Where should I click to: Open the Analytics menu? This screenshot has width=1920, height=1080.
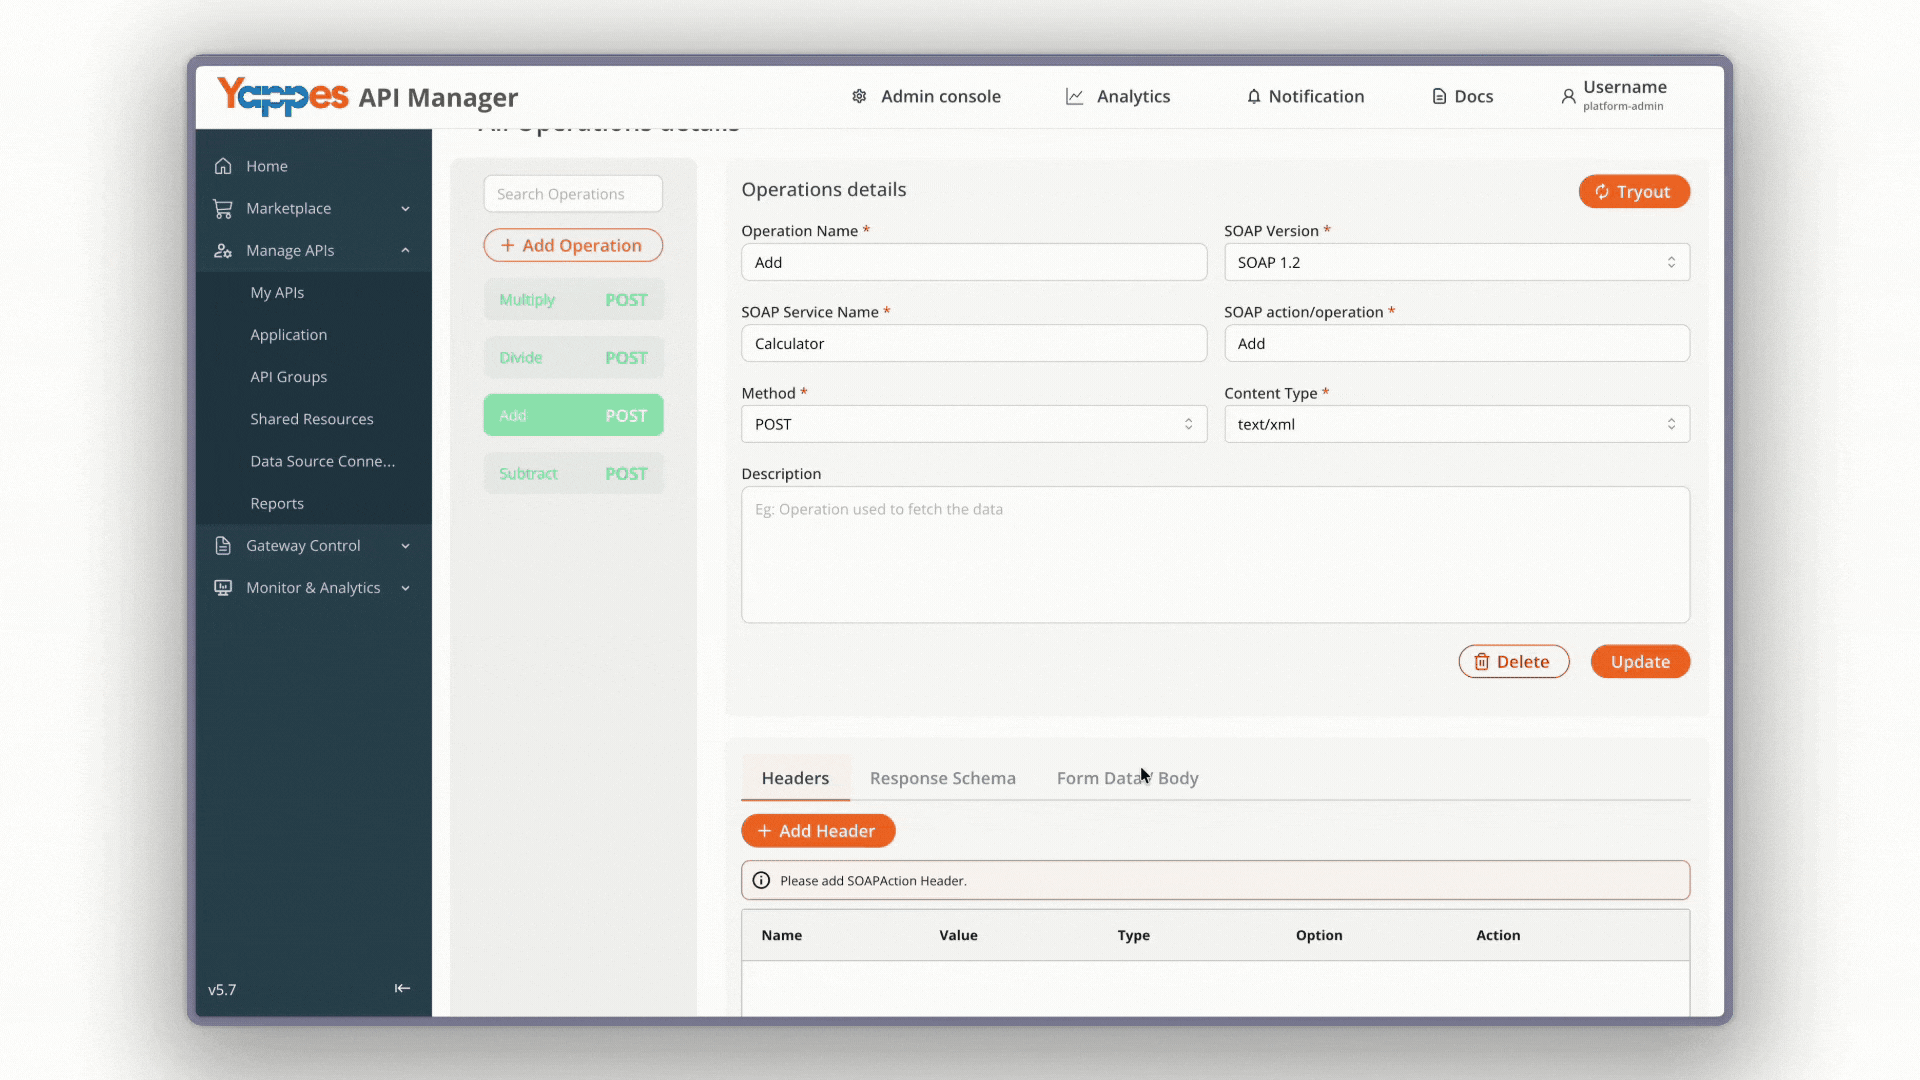pyautogui.click(x=1118, y=96)
